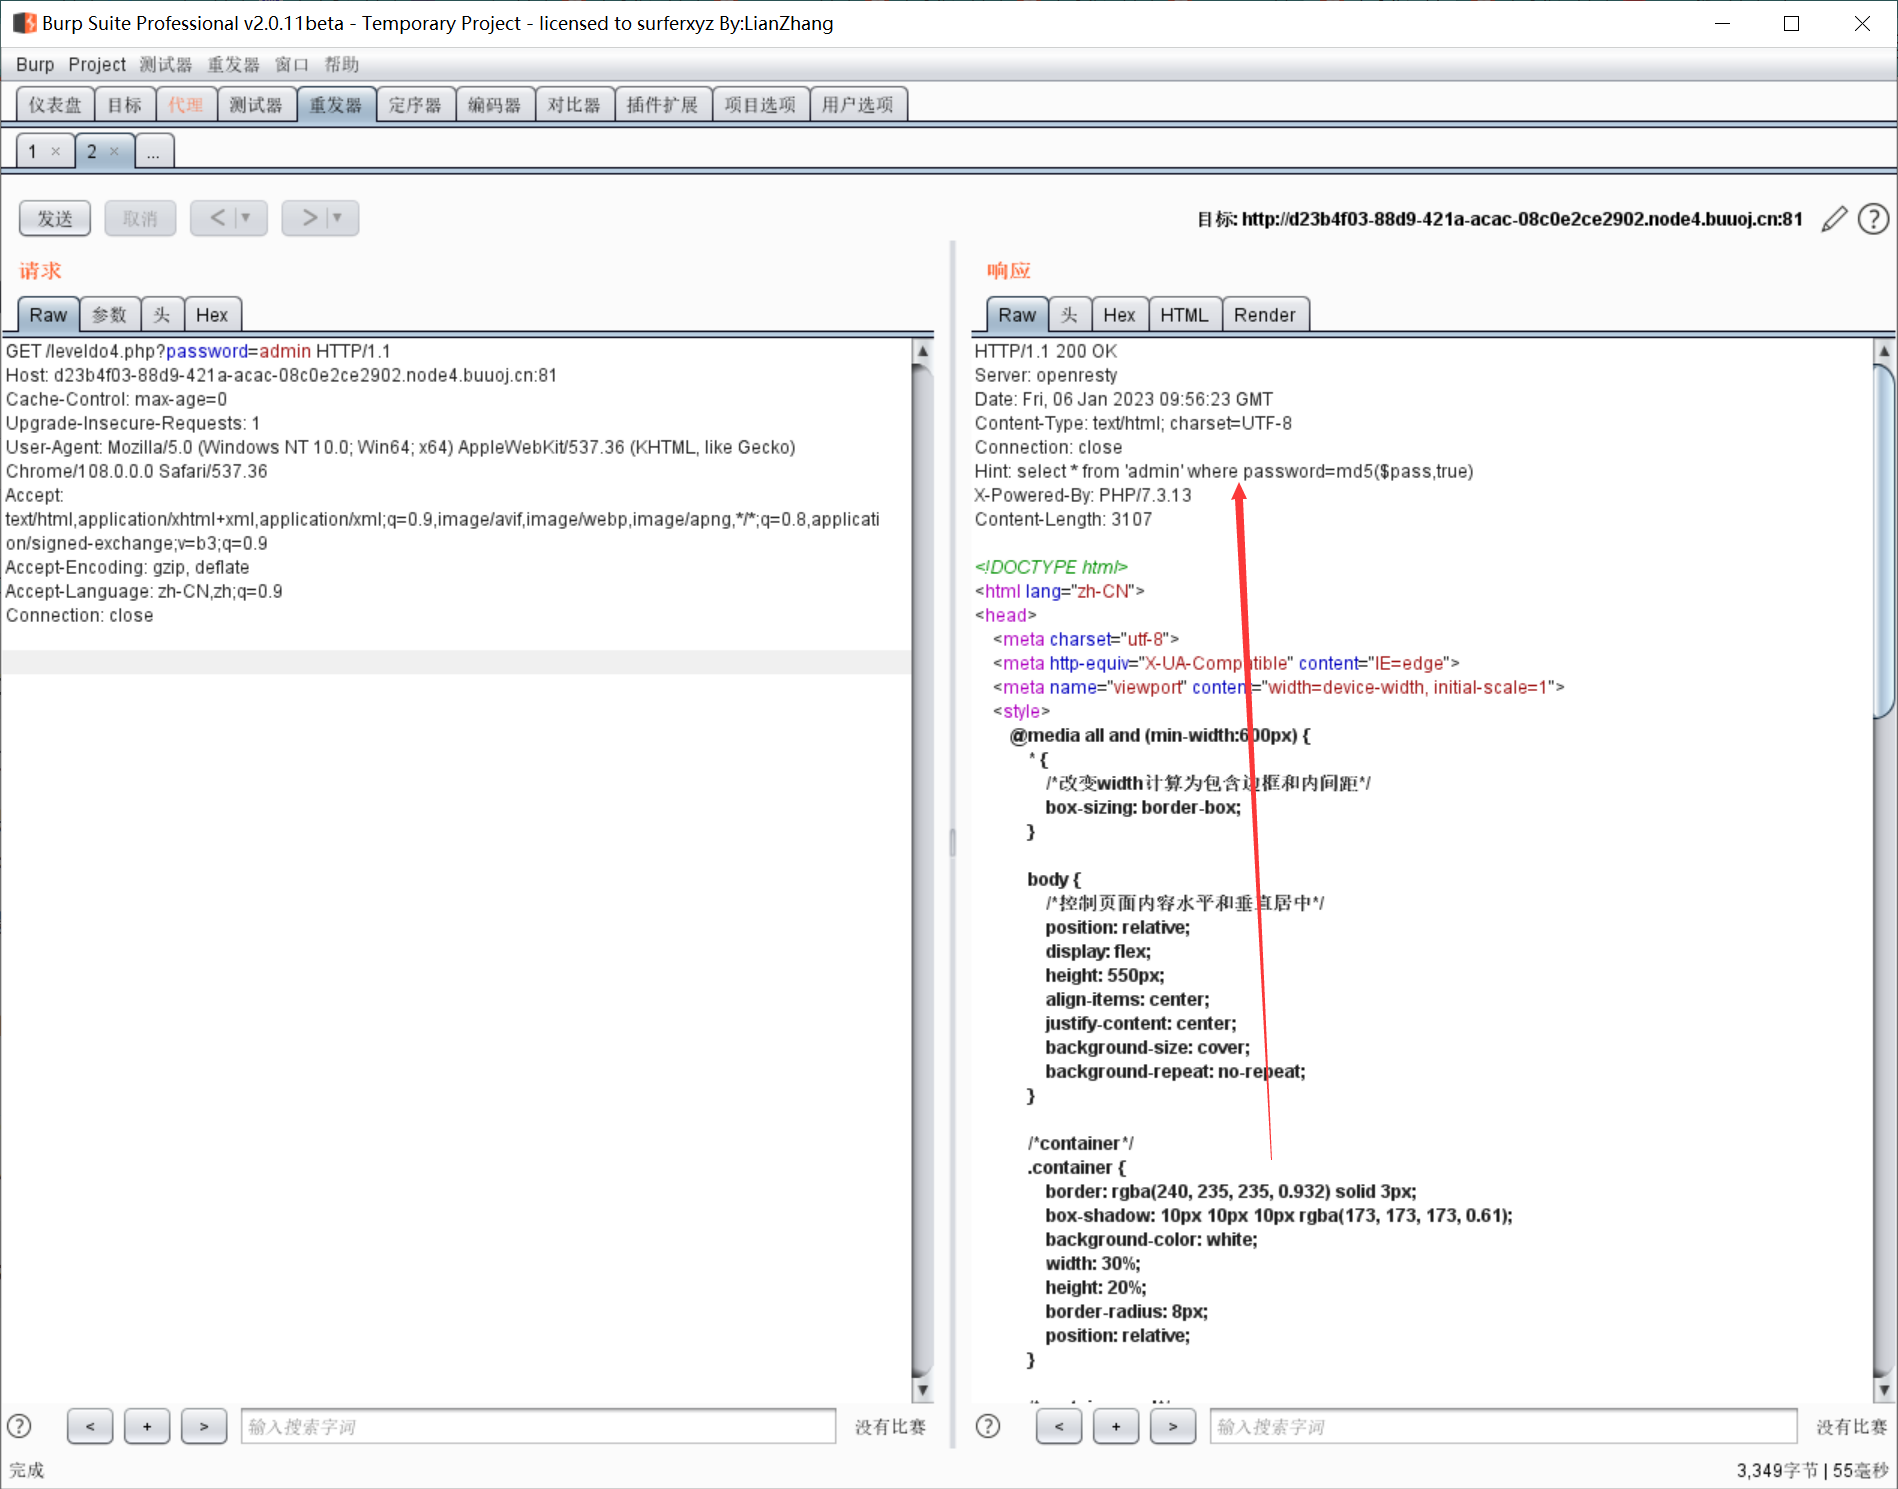Select response Render tab
Image resolution: width=1898 pixels, height=1489 pixels.
[x=1265, y=315]
